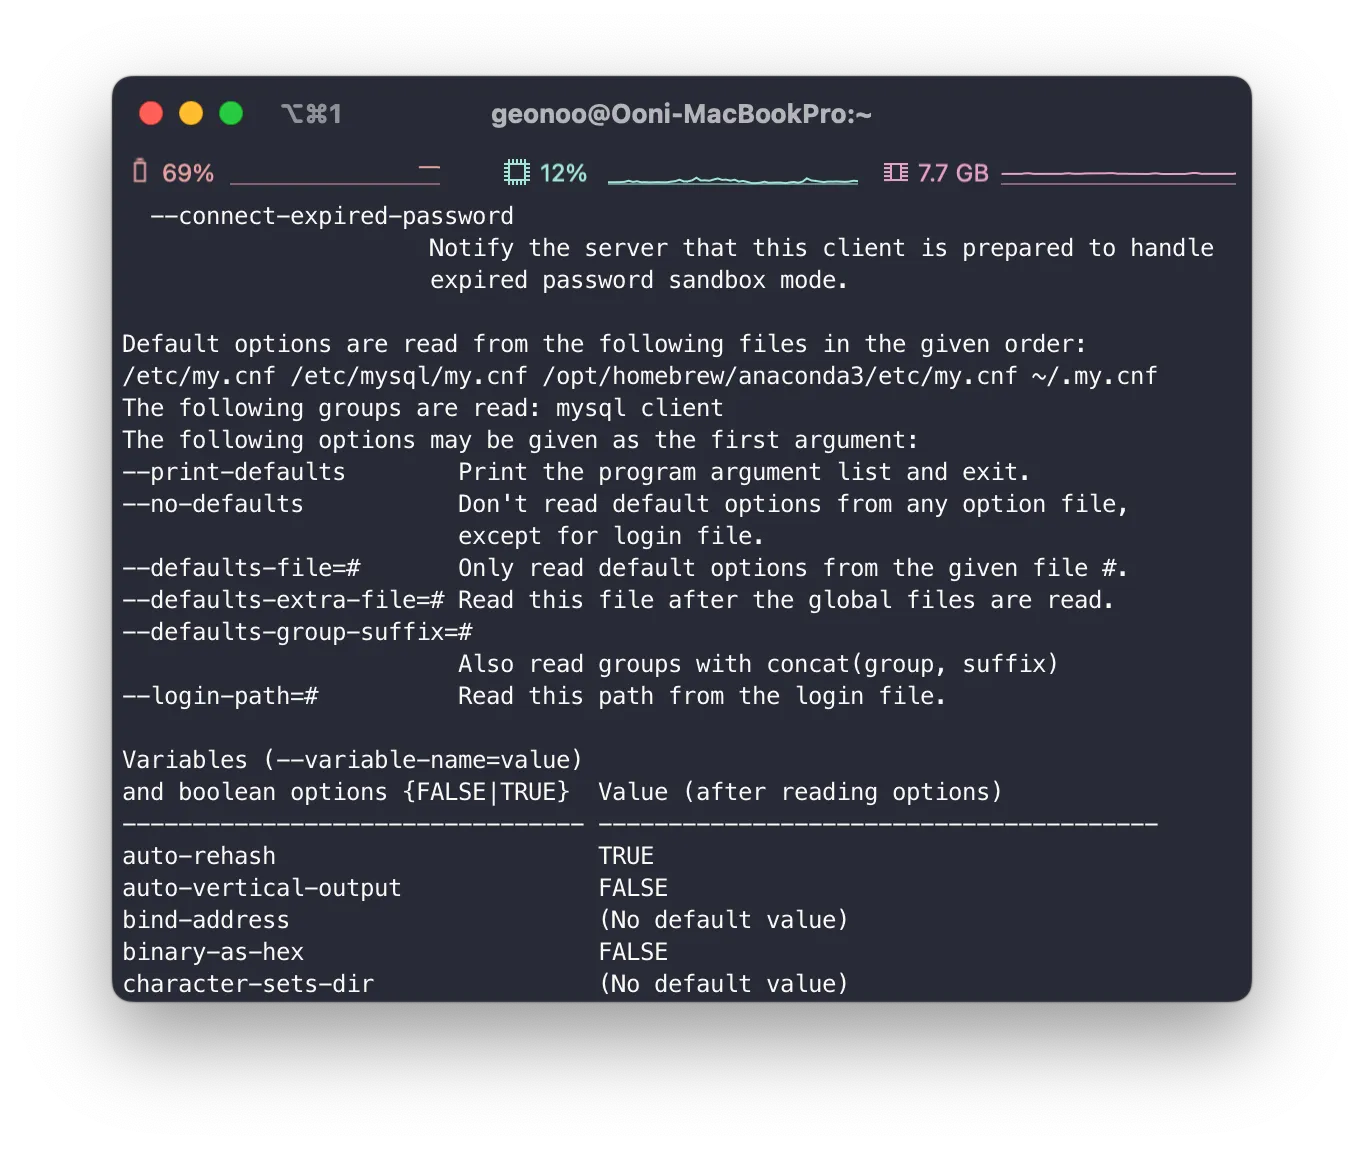Screen dimensions: 1364x1150
Task: Click the window title geonoo@Ooni-MacBookPro
Action: point(681,114)
